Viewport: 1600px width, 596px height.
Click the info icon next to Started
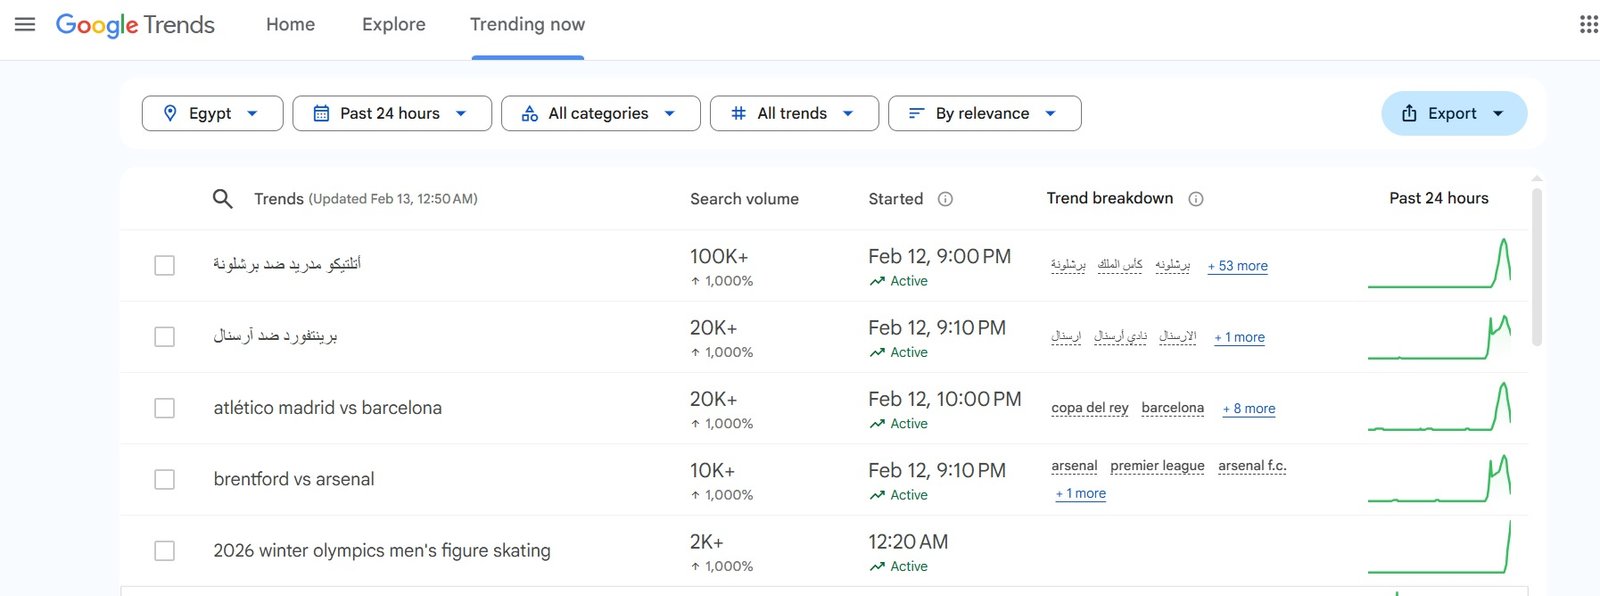point(945,199)
